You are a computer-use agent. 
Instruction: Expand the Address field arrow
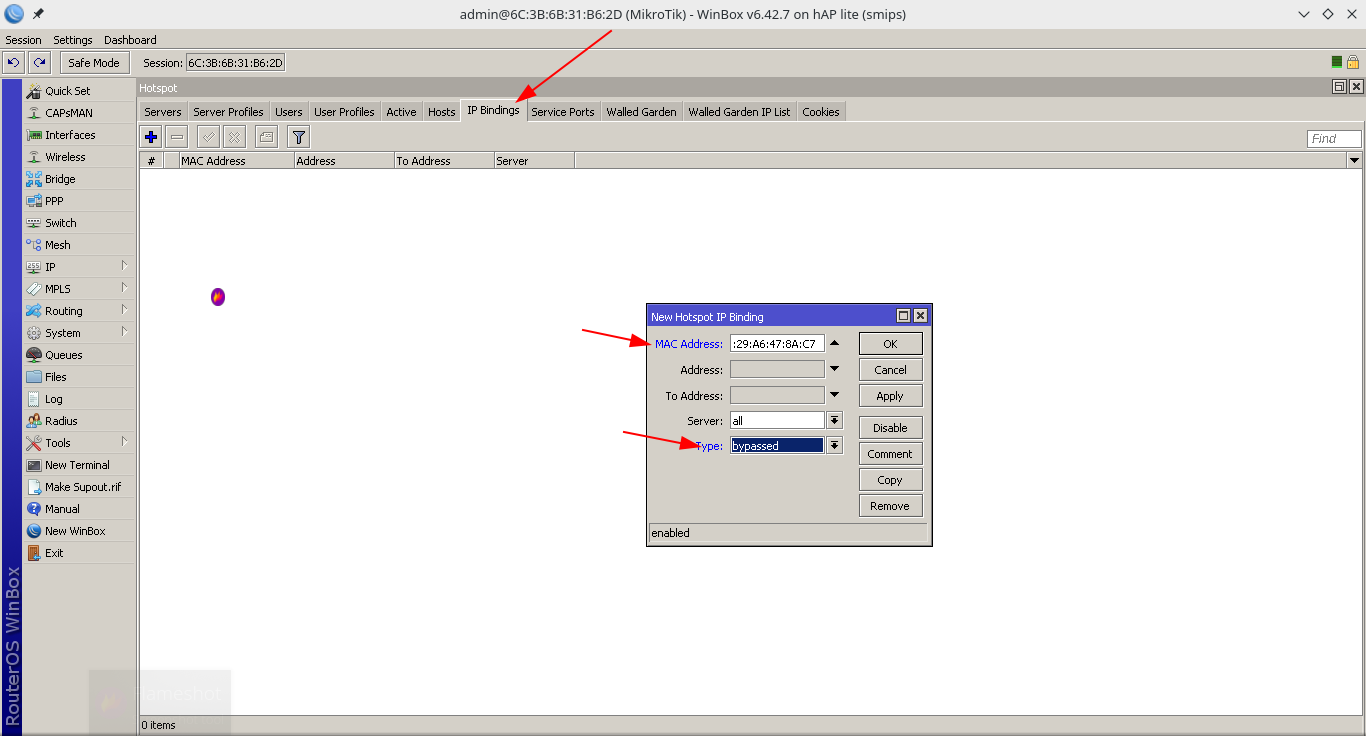835,370
